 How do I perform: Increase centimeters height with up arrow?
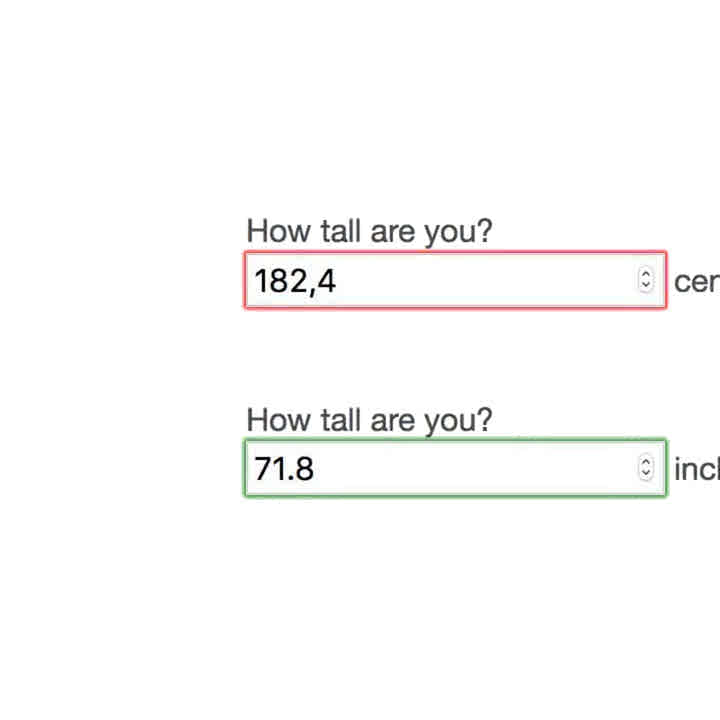click(646, 274)
